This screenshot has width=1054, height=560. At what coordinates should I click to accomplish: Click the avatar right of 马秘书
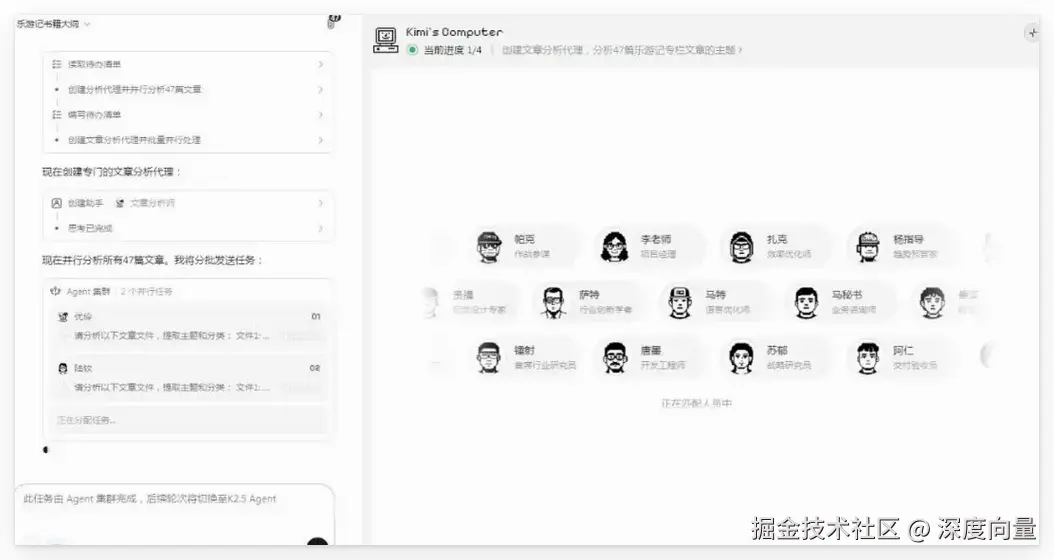pos(932,302)
